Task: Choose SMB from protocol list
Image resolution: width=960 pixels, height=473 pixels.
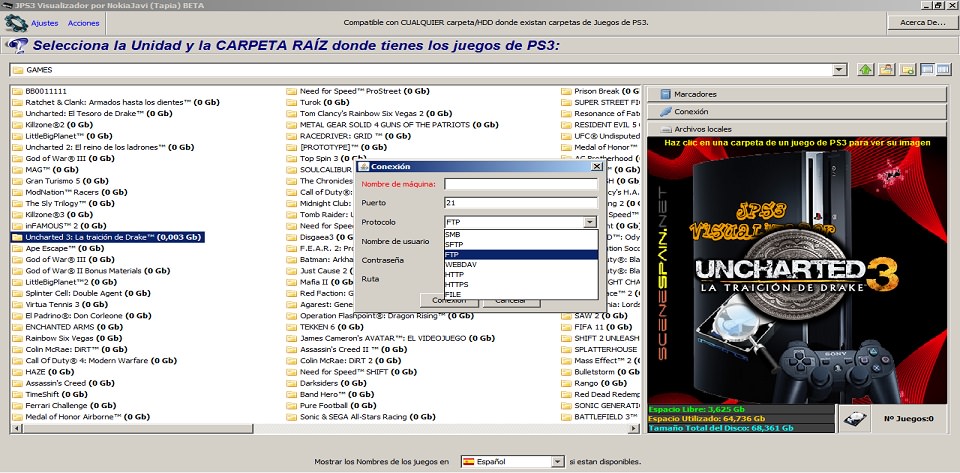Action: [x=521, y=234]
